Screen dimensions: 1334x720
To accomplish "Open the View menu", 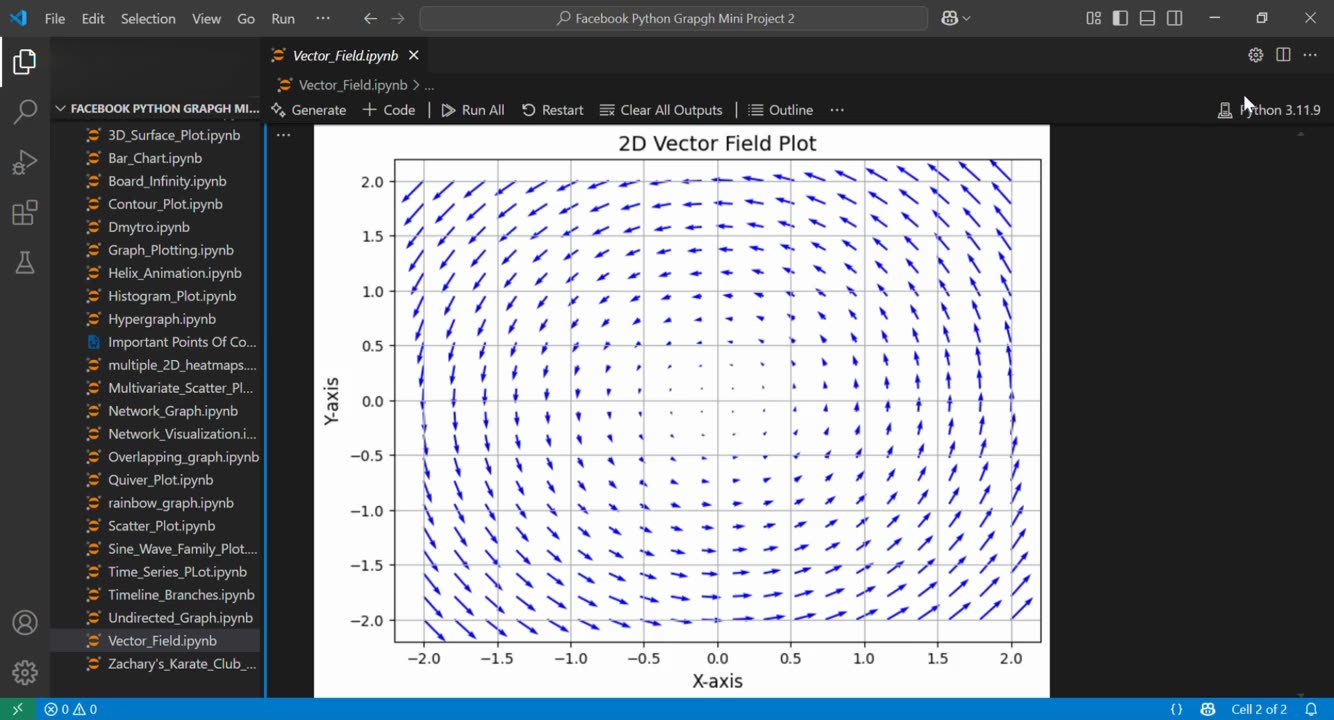I will pos(207,18).
